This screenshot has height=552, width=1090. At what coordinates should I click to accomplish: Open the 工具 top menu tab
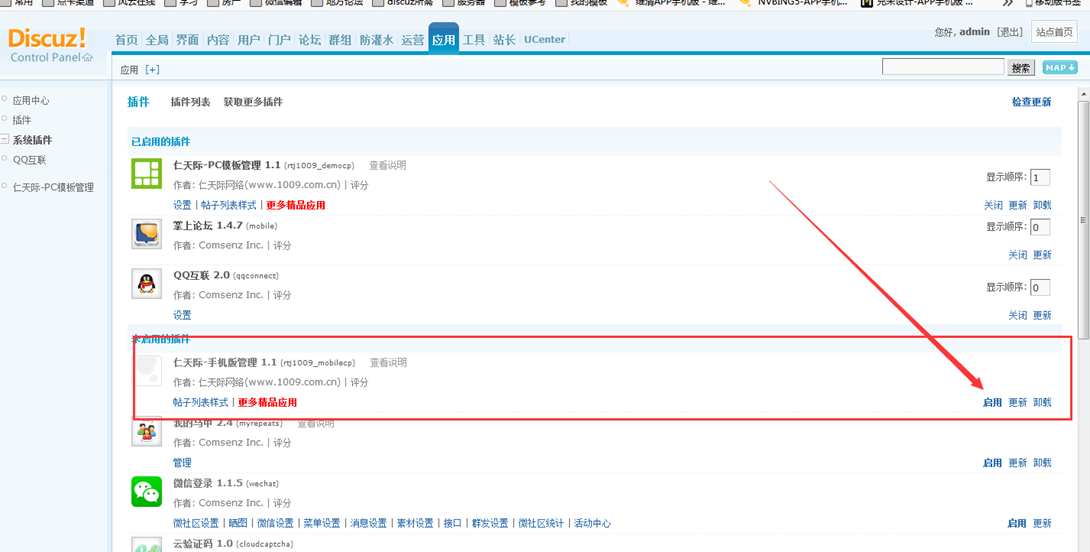[474, 40]
